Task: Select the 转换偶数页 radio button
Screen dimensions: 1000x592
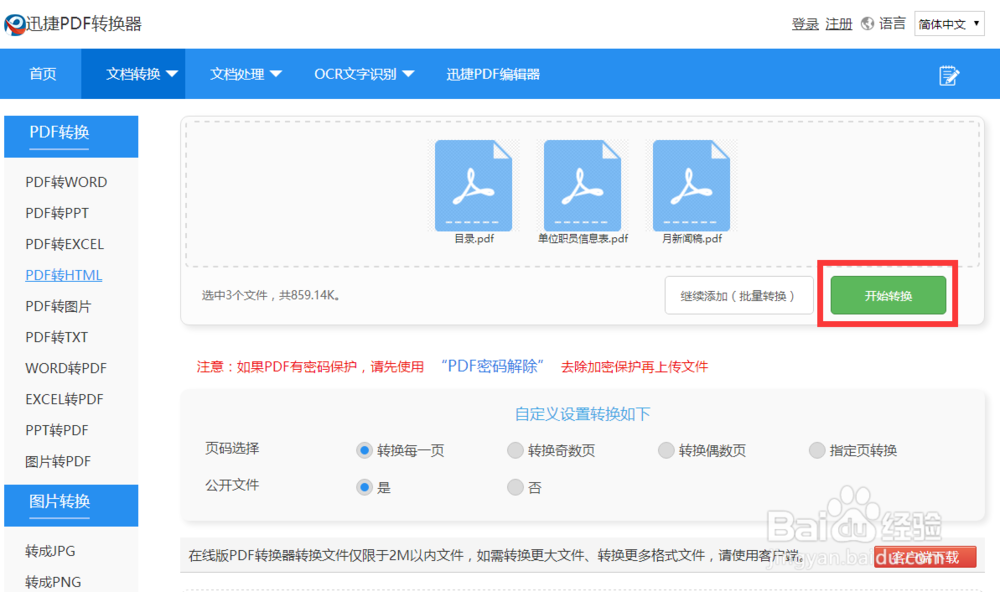Action: pos(666,450)
